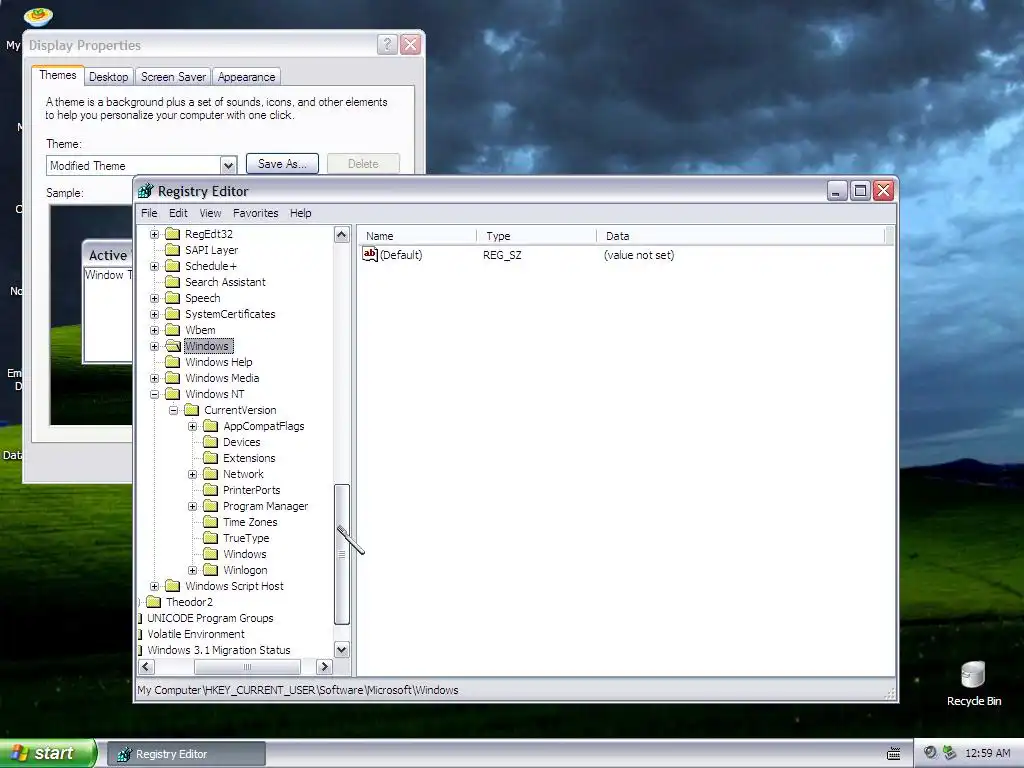Expand the Schedule+ key

coord(154,266)
